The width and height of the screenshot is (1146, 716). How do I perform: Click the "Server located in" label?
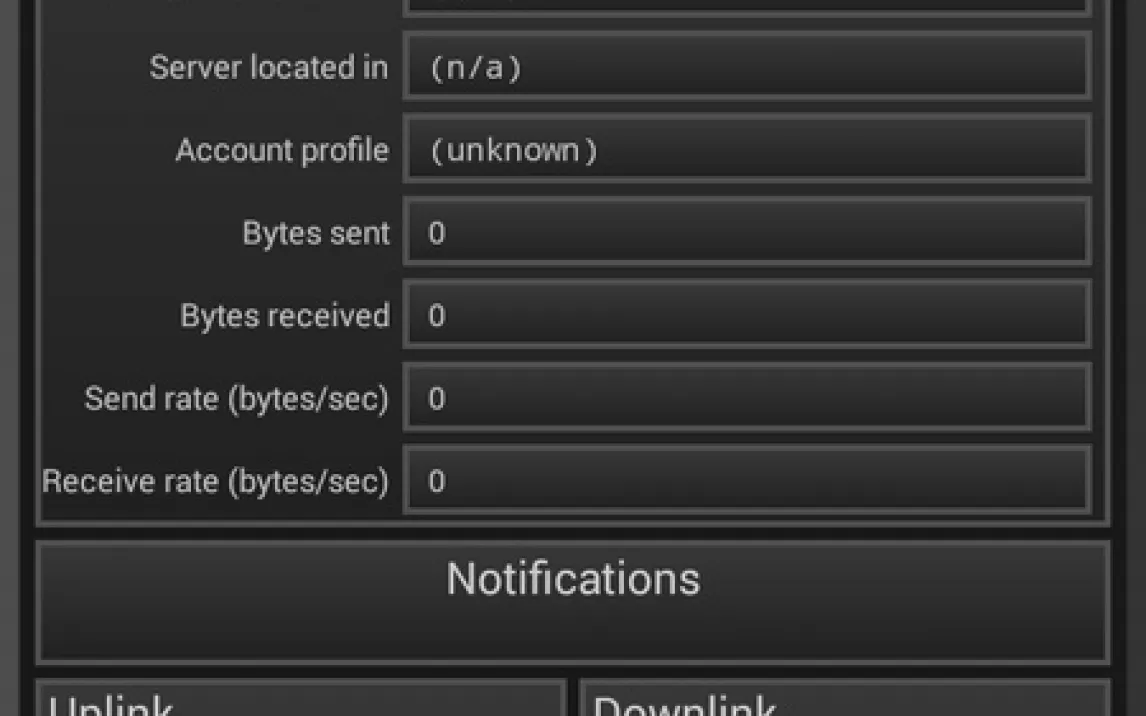(x=268, y=67)
